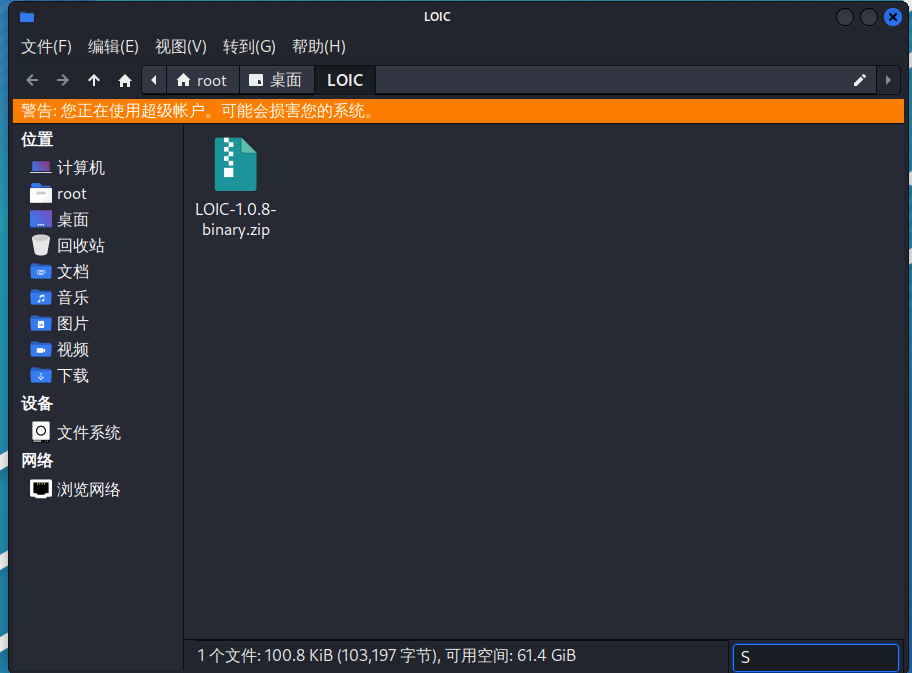912x673 pixels.
Task: Jump to 桌面 via the breadcrumb
Action: [x=277, y=80]
